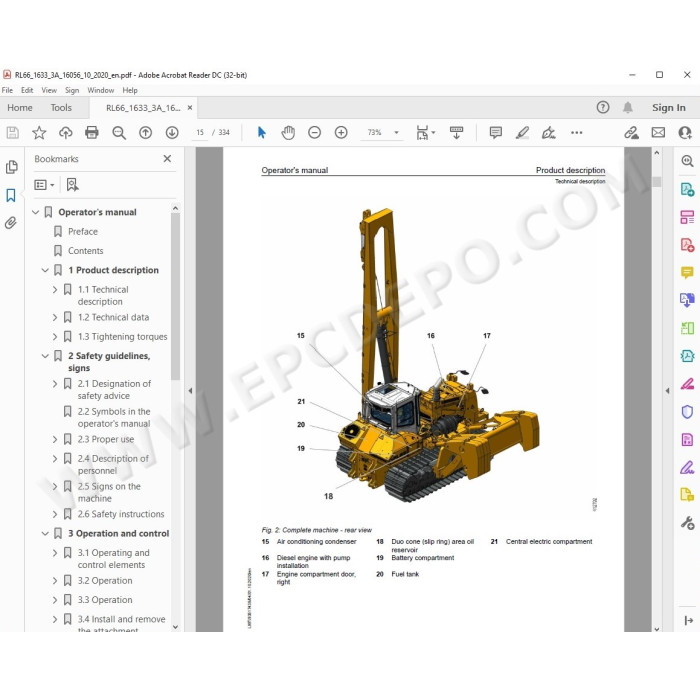The width and height of the screenshot is (700, 700).
Task: Open the Preface bookmark
Action: pyautogui.click(x=83, y=232)
